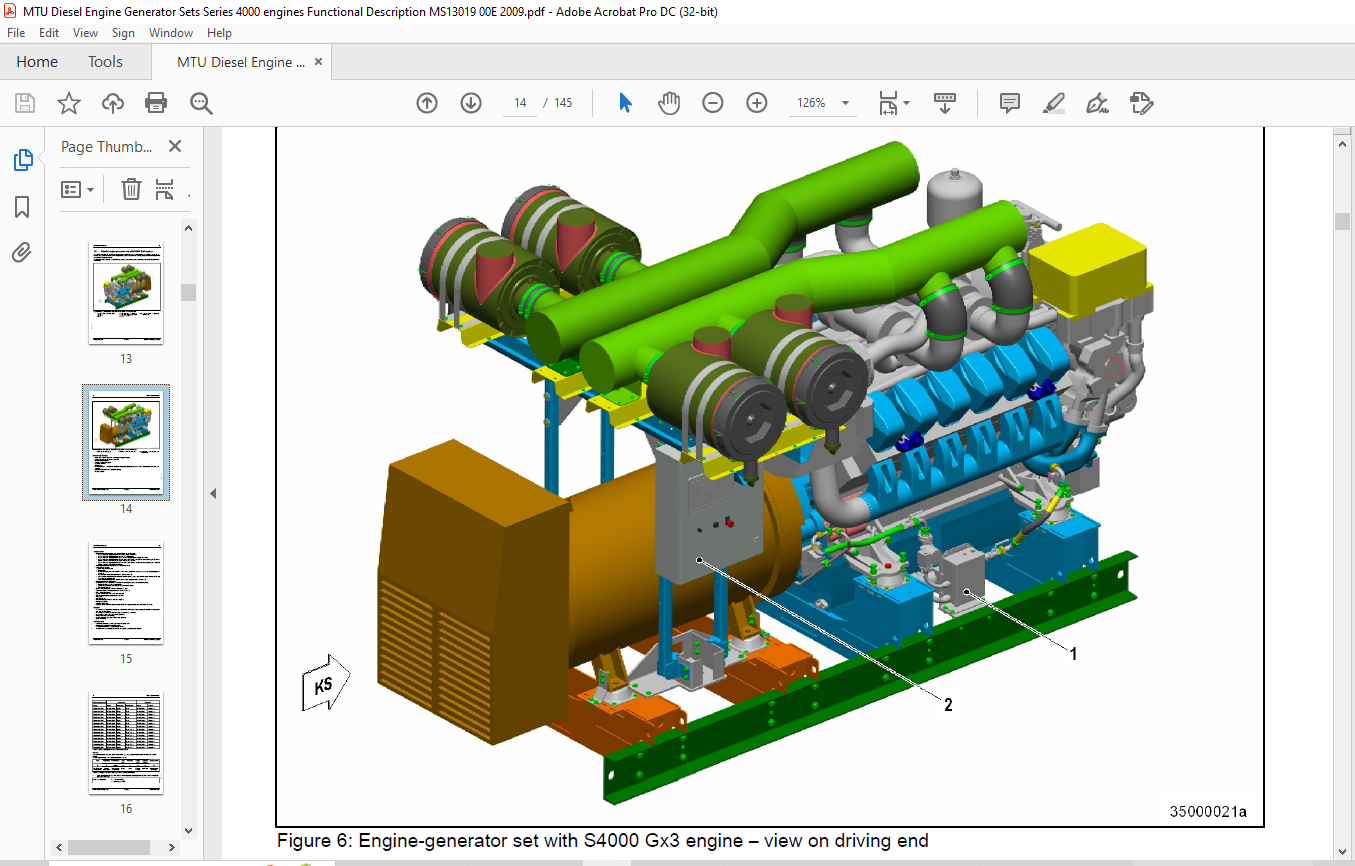Open the Window menu
Viewport: 1355px width, 866px height.
point(171,33)
